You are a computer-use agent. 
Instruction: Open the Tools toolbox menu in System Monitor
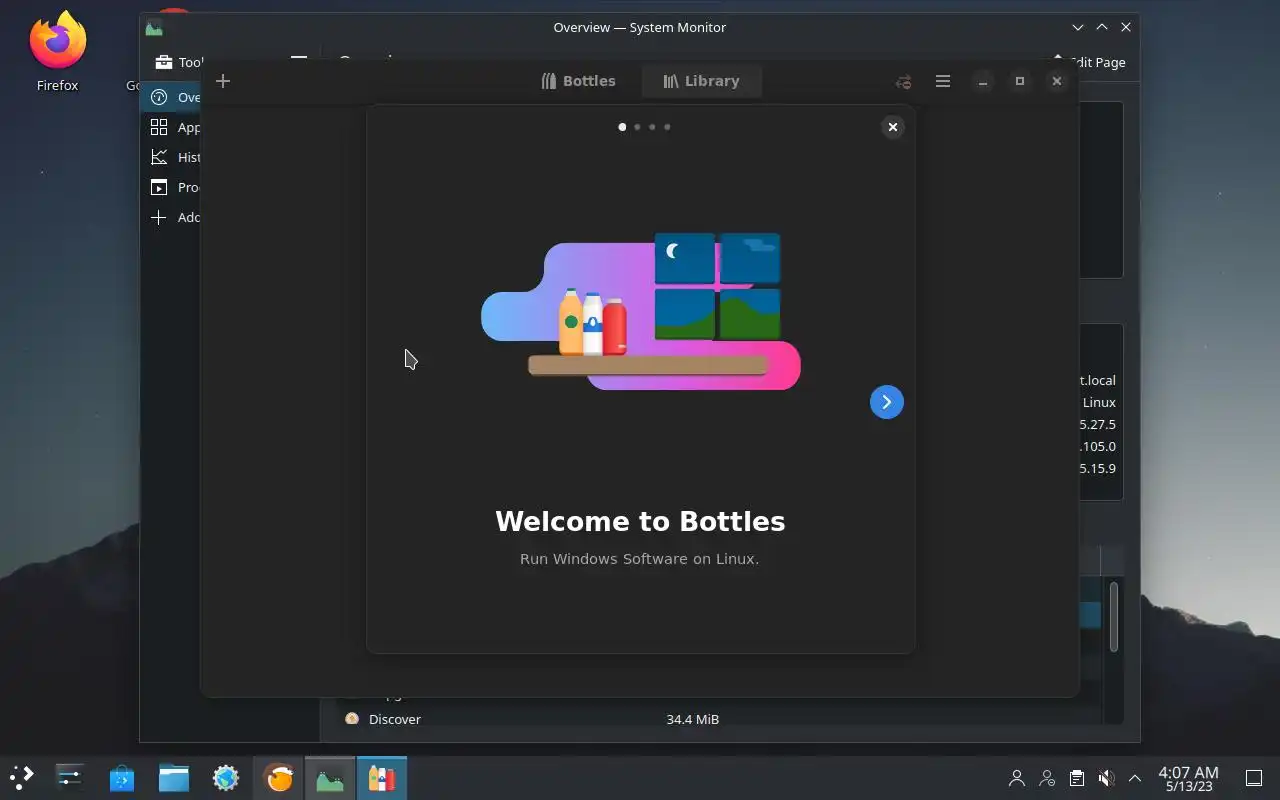178,62
